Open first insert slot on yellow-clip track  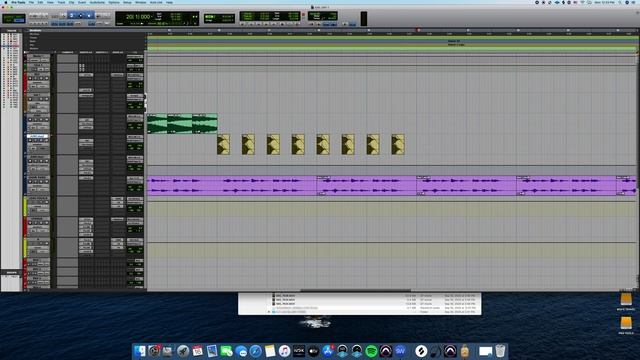(x=86, y=140)
